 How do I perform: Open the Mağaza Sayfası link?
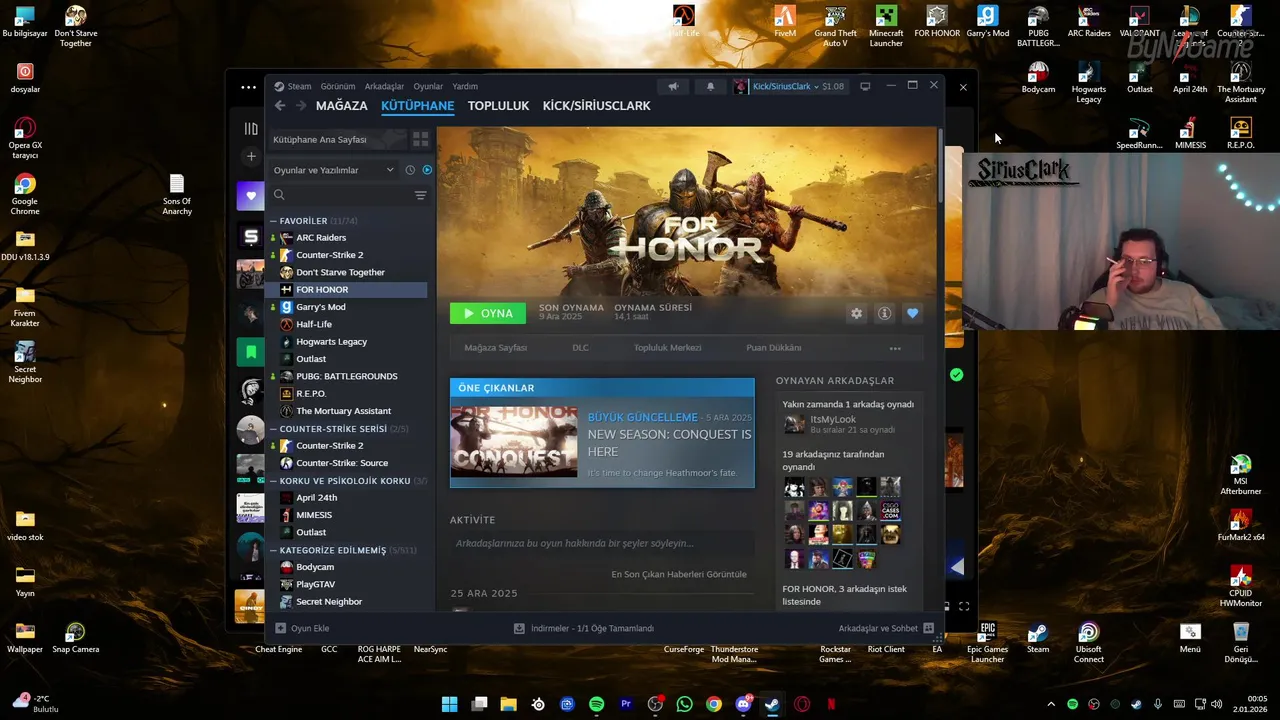[495, 348]
